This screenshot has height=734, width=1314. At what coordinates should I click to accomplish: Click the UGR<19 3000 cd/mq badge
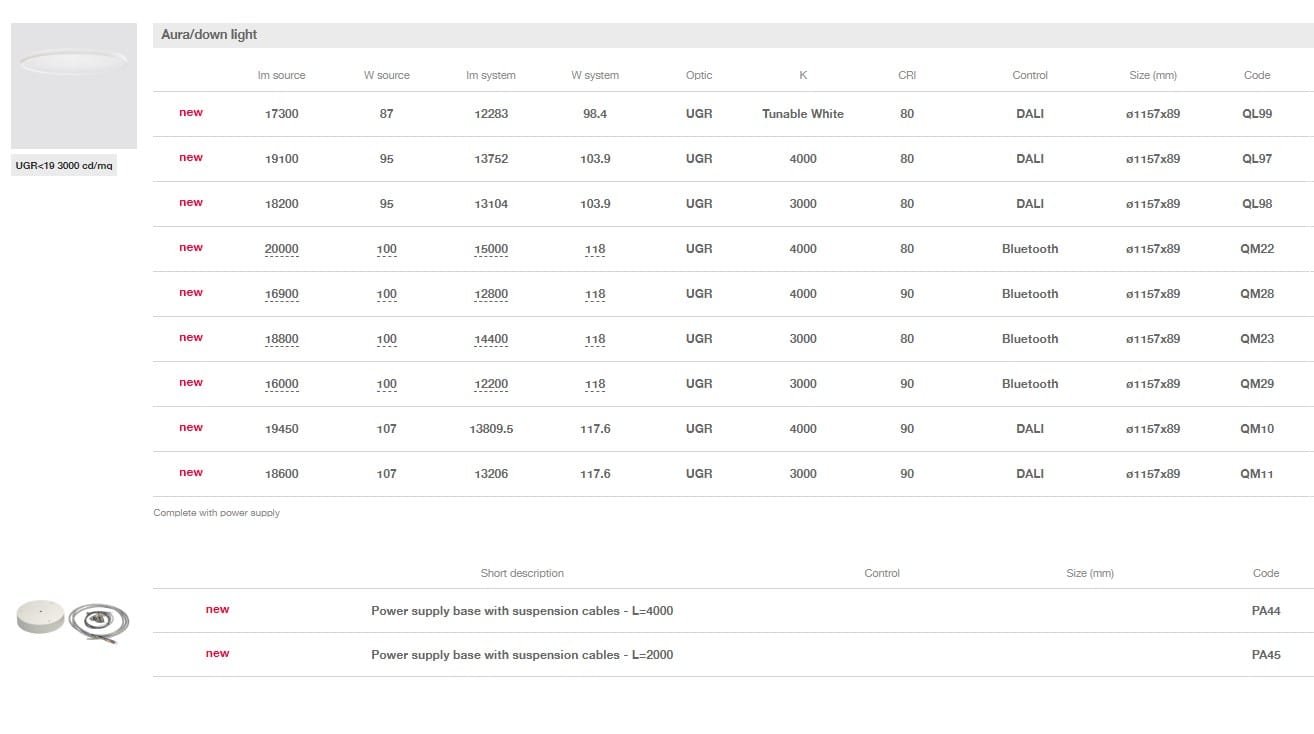click(x=64, y=166)
